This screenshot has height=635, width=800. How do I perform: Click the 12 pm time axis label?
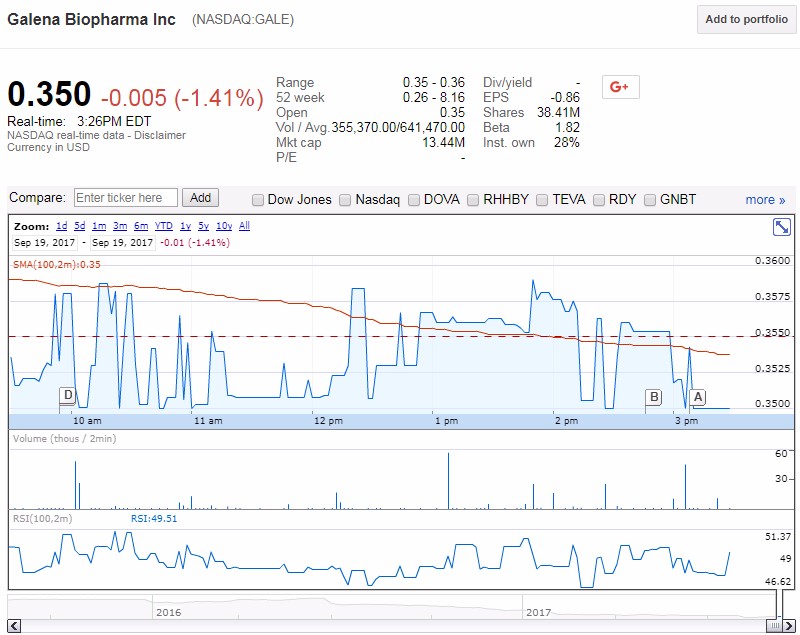coord(328,421)
